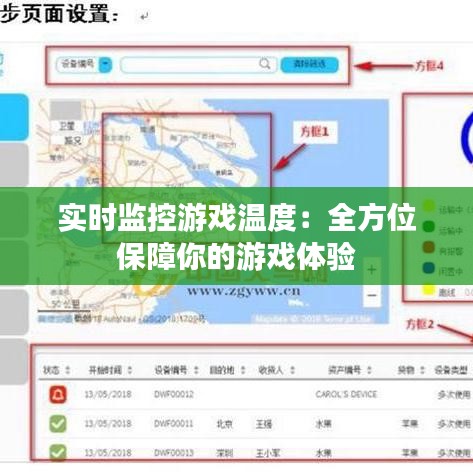Click the gray map layer thumbnail
Image resolution: width=473 pixels, height=473 pixels.
point(65,110)
